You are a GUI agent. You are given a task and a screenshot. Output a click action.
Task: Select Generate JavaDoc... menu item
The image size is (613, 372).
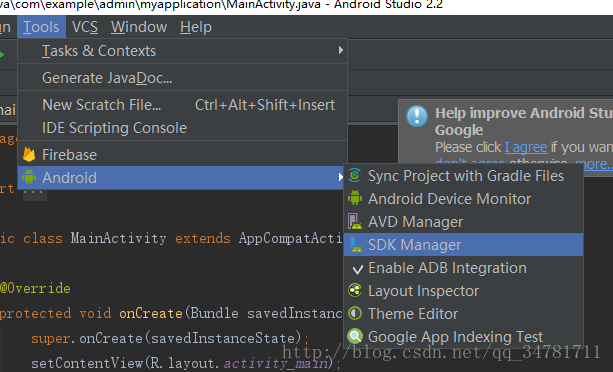183,78
